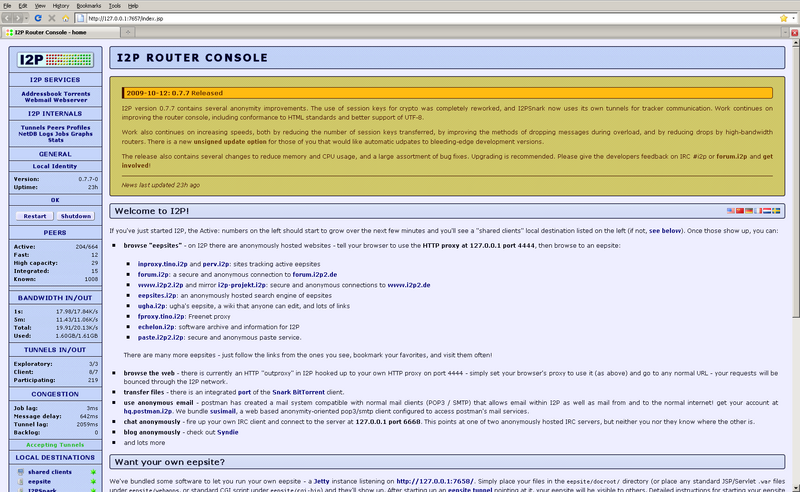This screenshot has width=800, height=492.
Task: Switch language with the German flag icon
Action: (x=748, y=211)
